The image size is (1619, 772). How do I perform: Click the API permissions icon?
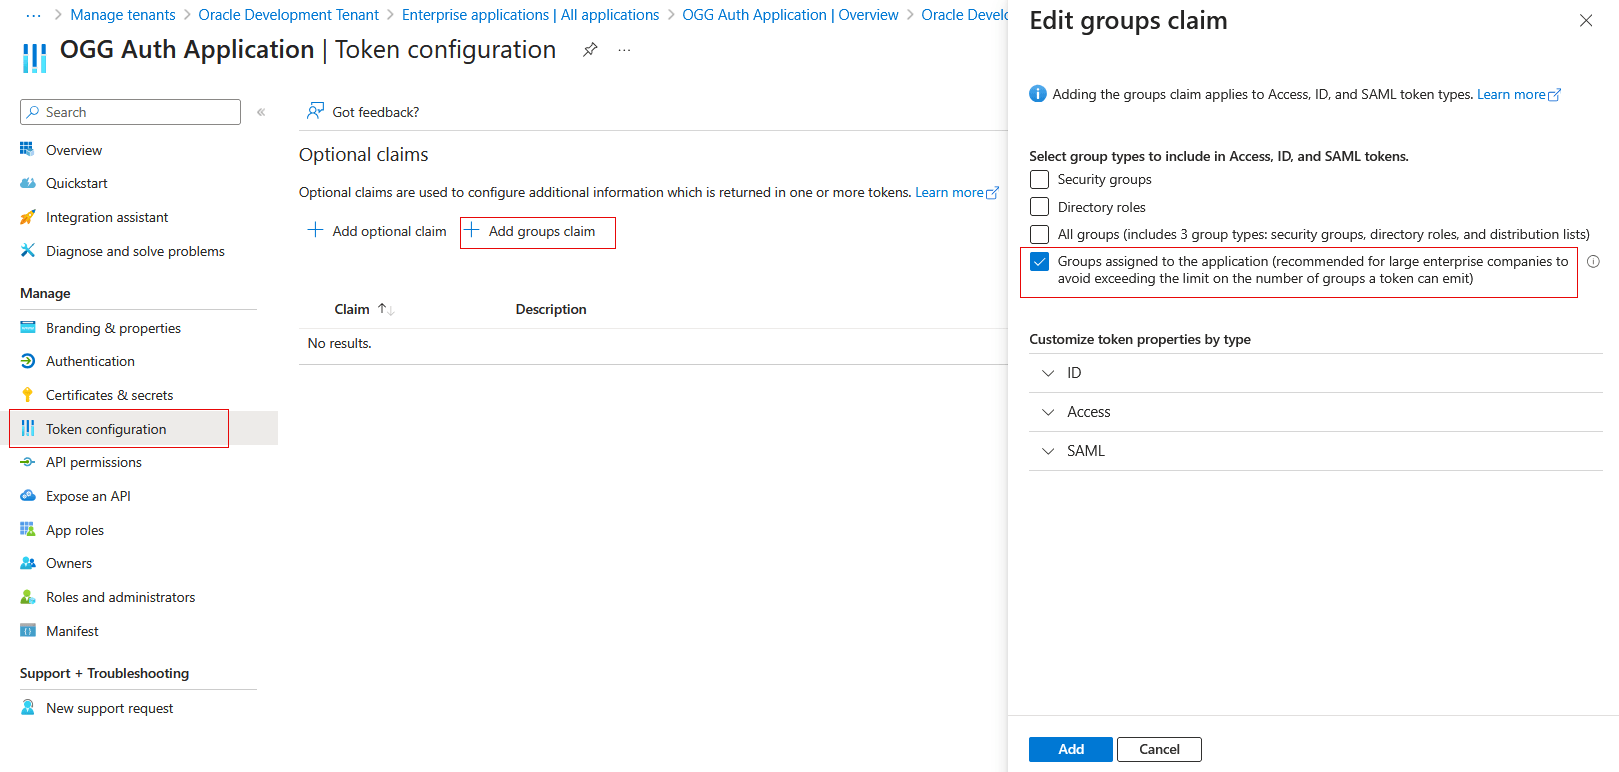tap(28, 462)
